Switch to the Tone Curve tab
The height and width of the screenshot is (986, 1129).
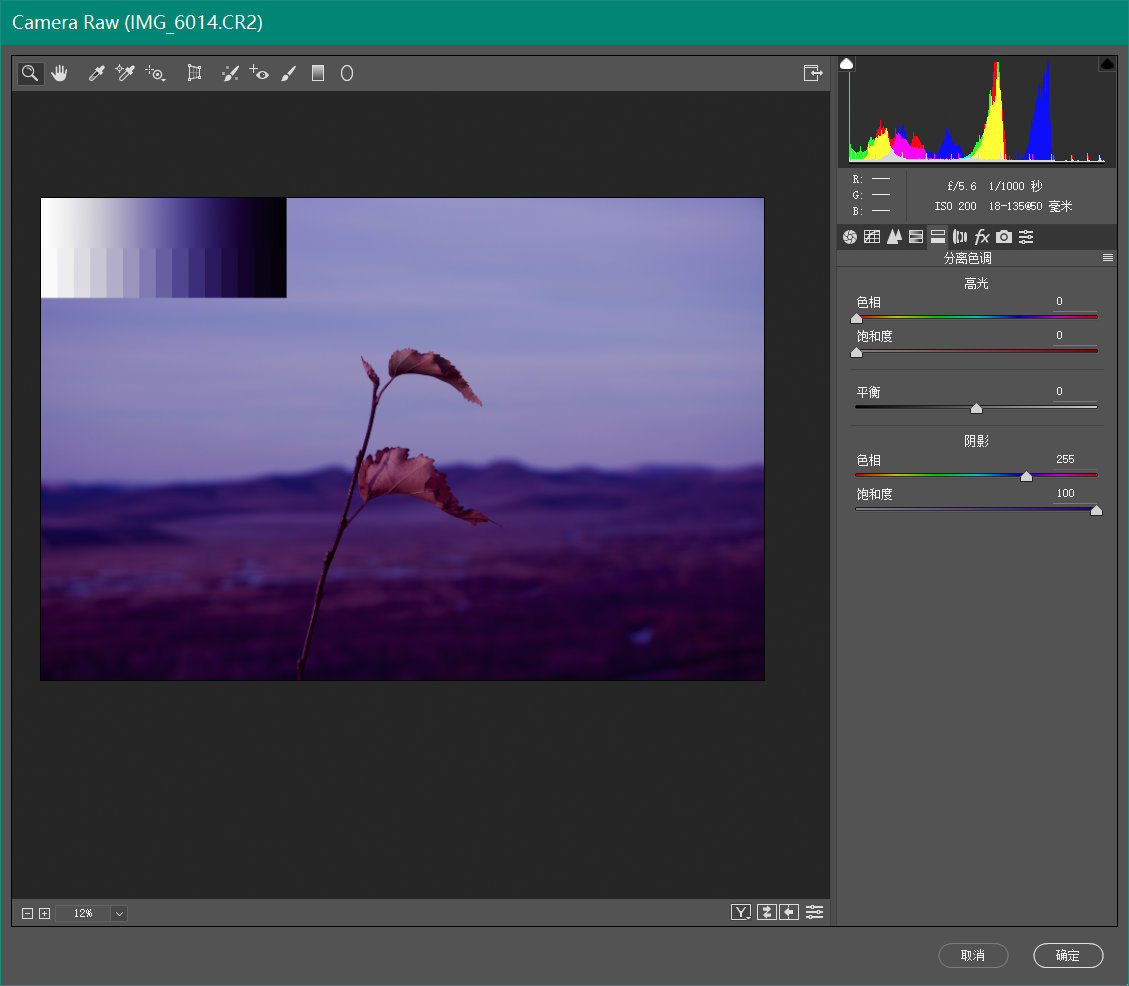[872, 237]
